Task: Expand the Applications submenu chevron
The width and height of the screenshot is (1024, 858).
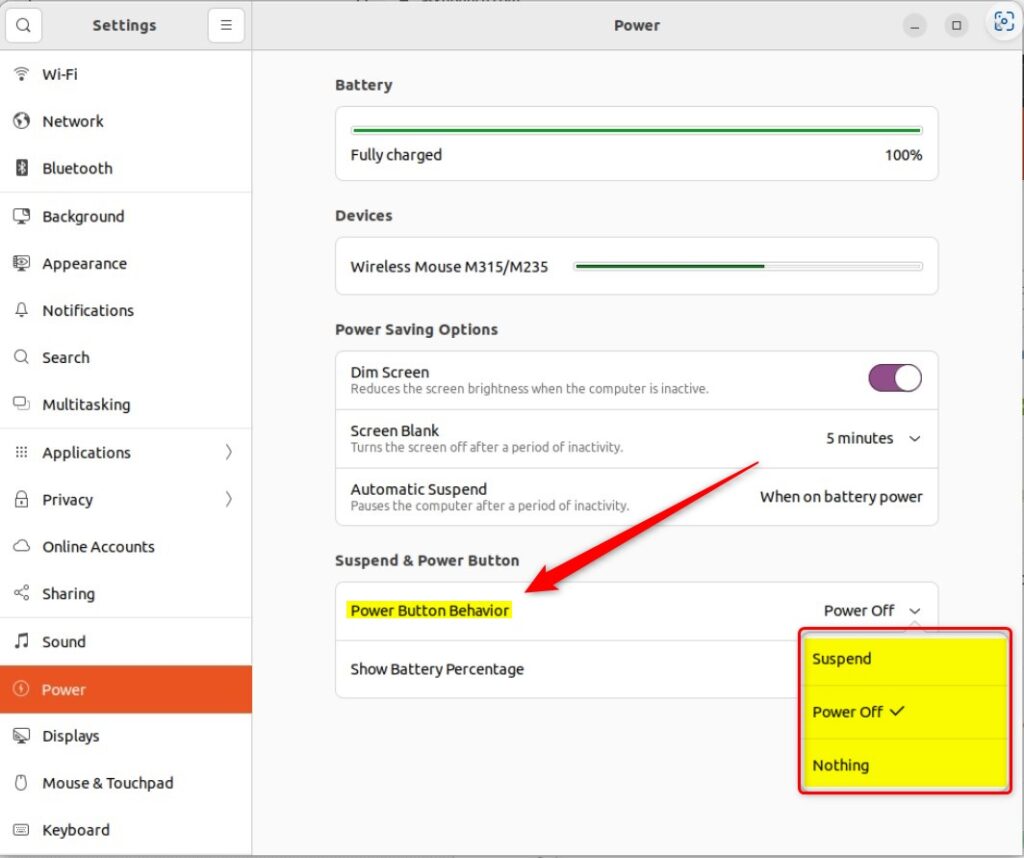Action: (228, 452)
